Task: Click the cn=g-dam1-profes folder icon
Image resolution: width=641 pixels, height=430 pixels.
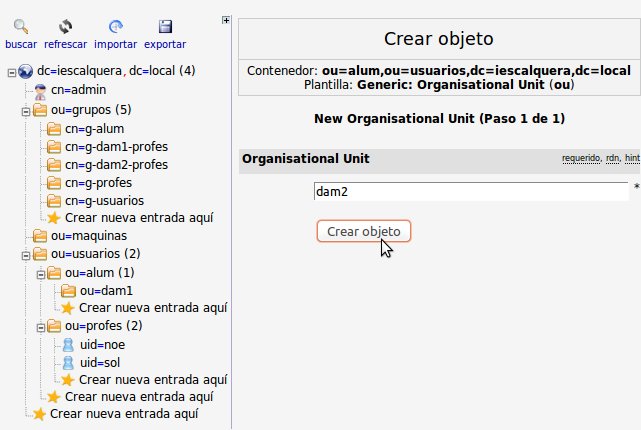Action: [x=54, y=147]
